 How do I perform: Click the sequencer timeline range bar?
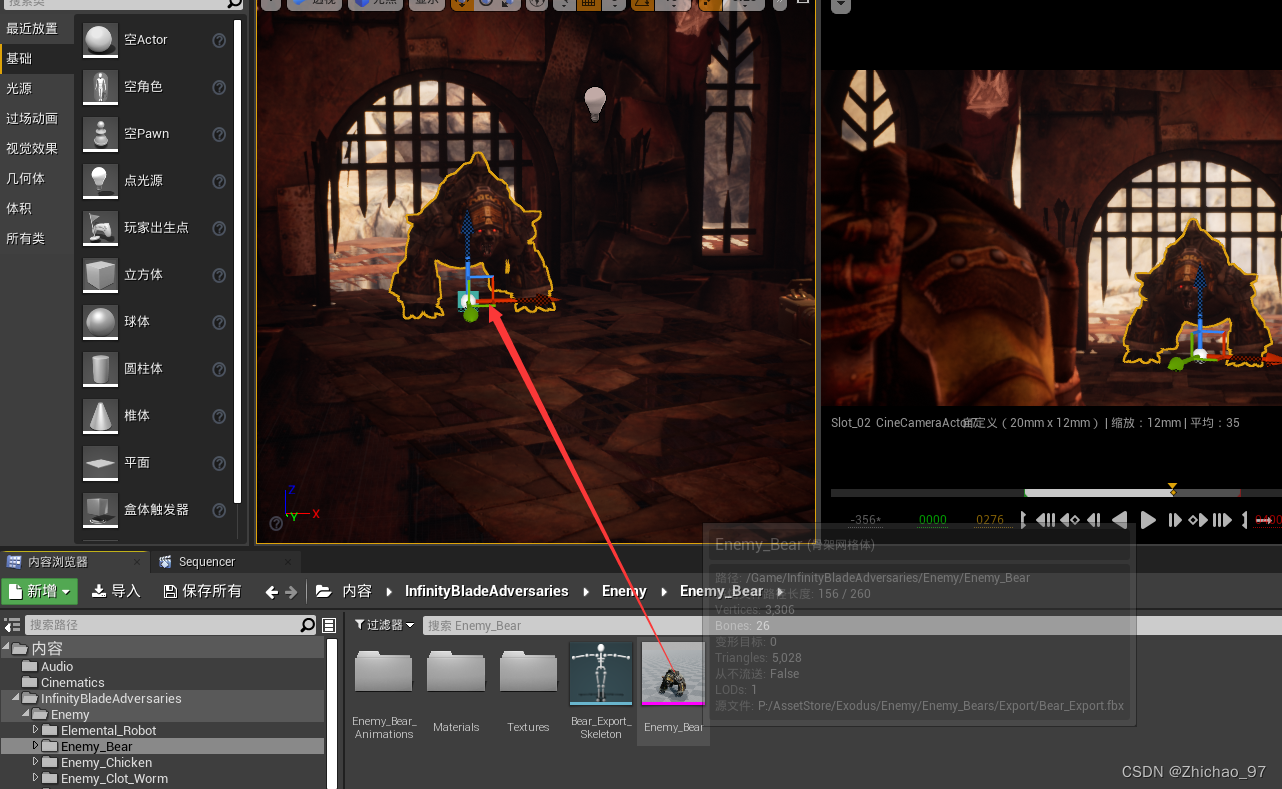coord(1054,493)
